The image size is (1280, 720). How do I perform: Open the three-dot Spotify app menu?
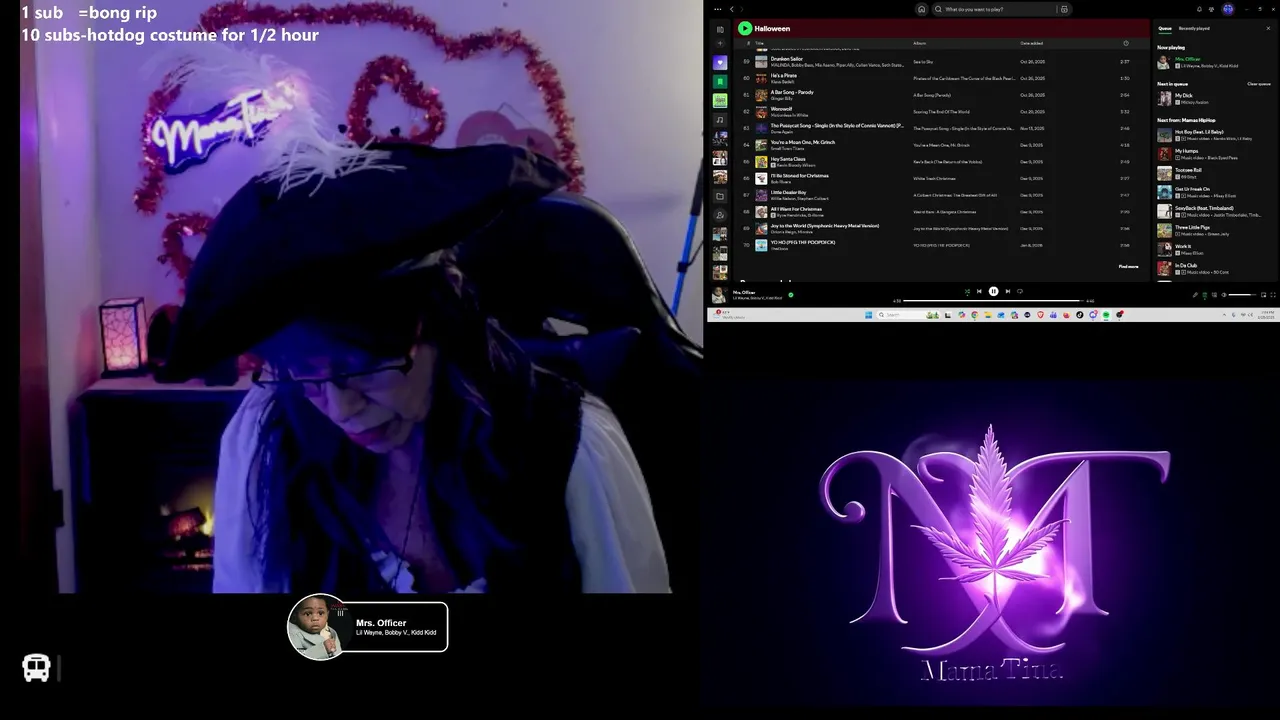coord(718,9)
